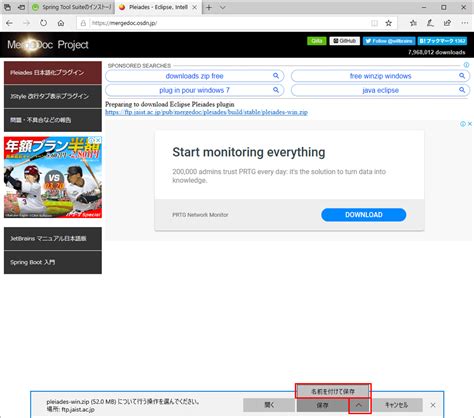
Task: Open reading view icon in address bar
Action: pyautogui.click(x=375, y=23)
